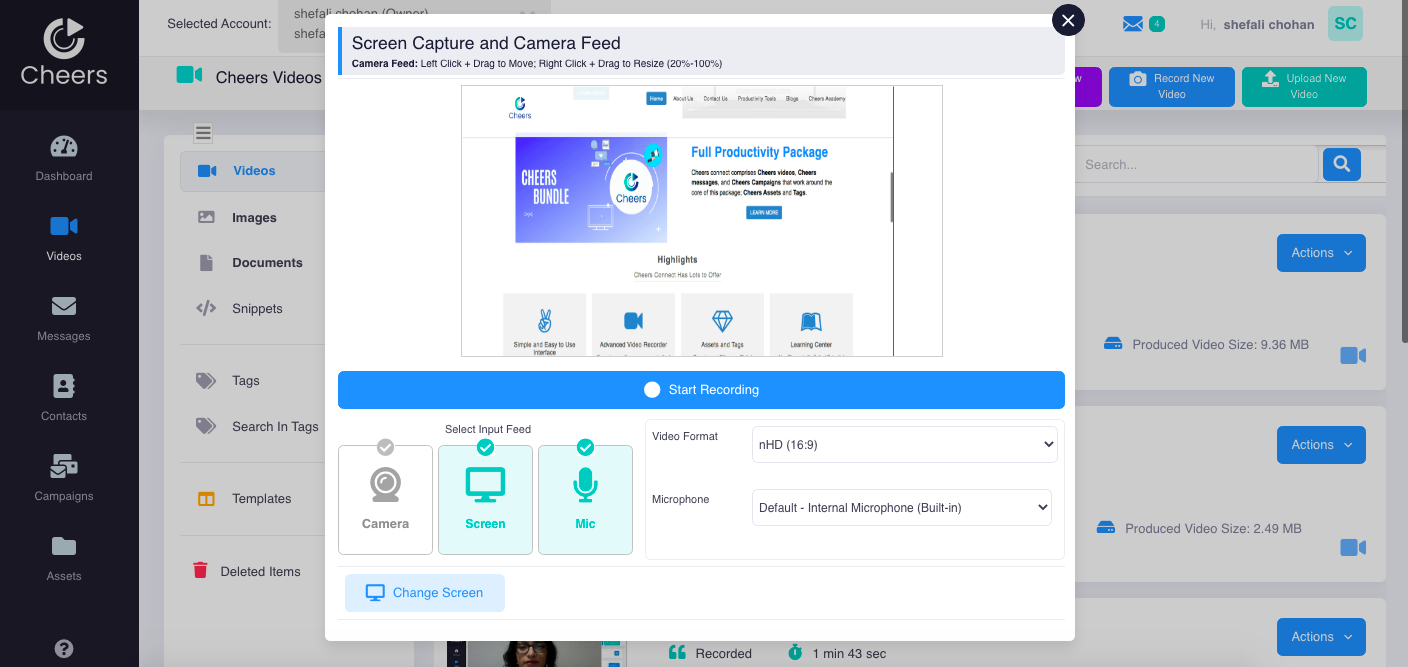Select Videos in the assets list

(253, 171)
